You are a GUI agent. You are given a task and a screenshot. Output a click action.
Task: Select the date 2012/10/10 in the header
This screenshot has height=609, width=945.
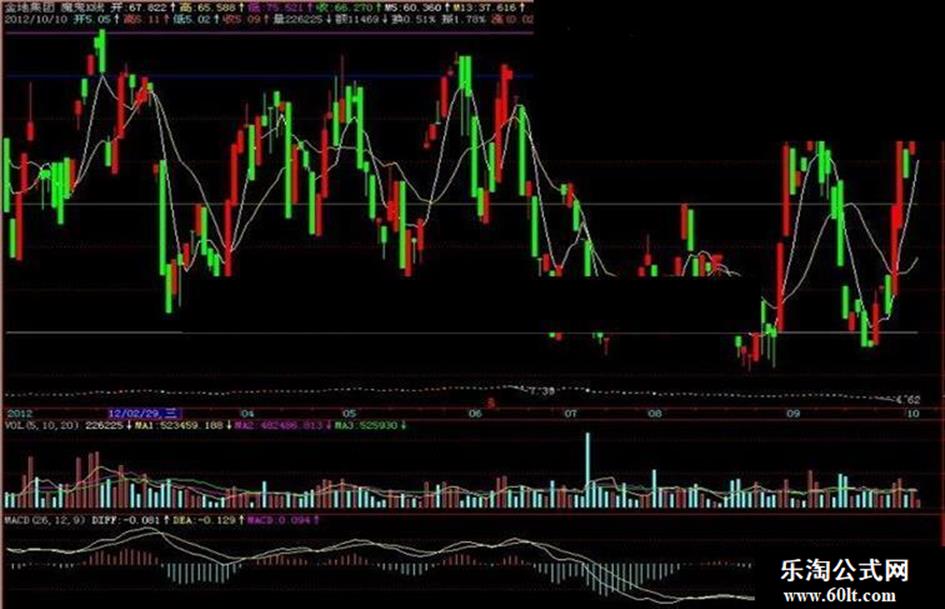[35, 19]
